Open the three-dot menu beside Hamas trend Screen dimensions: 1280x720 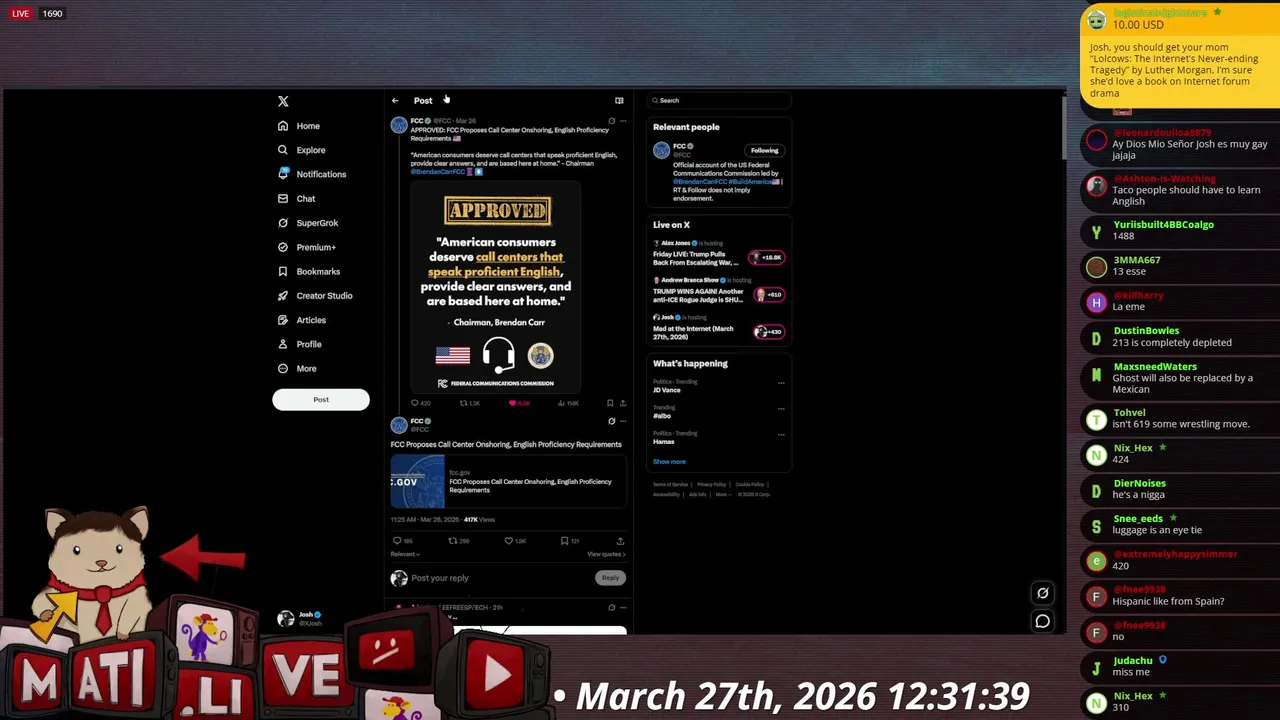click(x=781, y=434)
